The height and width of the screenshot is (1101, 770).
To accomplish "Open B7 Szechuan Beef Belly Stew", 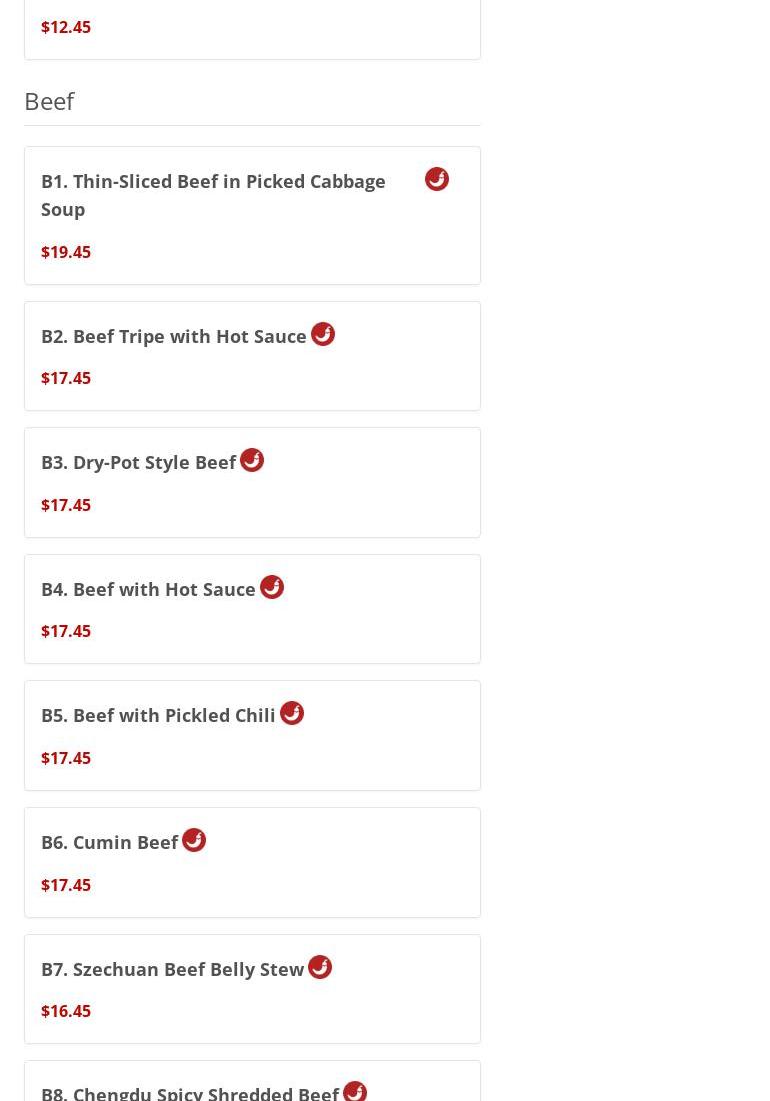I will point(172,970).
